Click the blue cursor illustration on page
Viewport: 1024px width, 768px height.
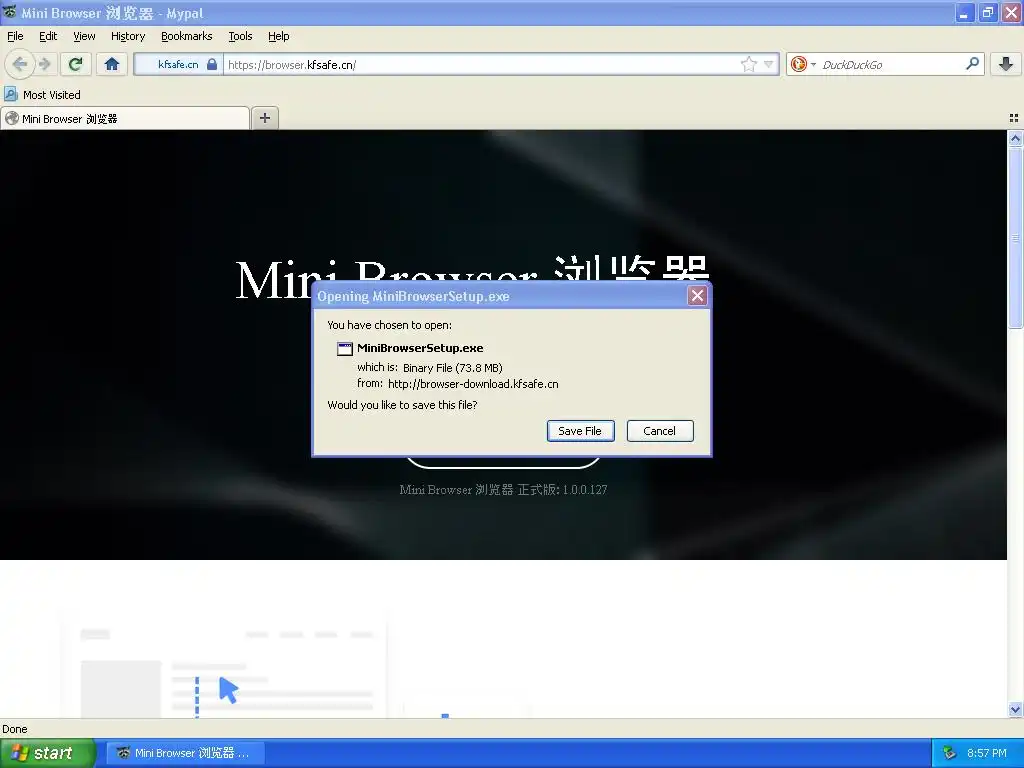[x=228, y=690]
